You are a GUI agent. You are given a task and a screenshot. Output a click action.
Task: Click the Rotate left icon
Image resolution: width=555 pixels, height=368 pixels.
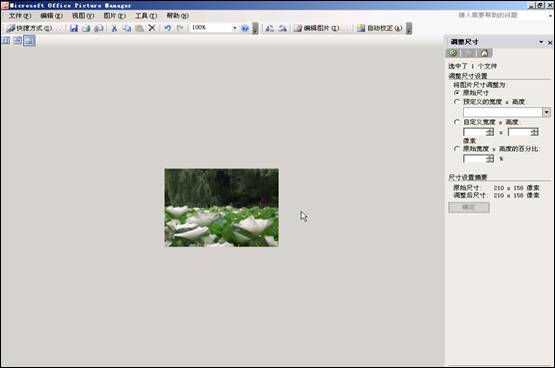[270, 28]
